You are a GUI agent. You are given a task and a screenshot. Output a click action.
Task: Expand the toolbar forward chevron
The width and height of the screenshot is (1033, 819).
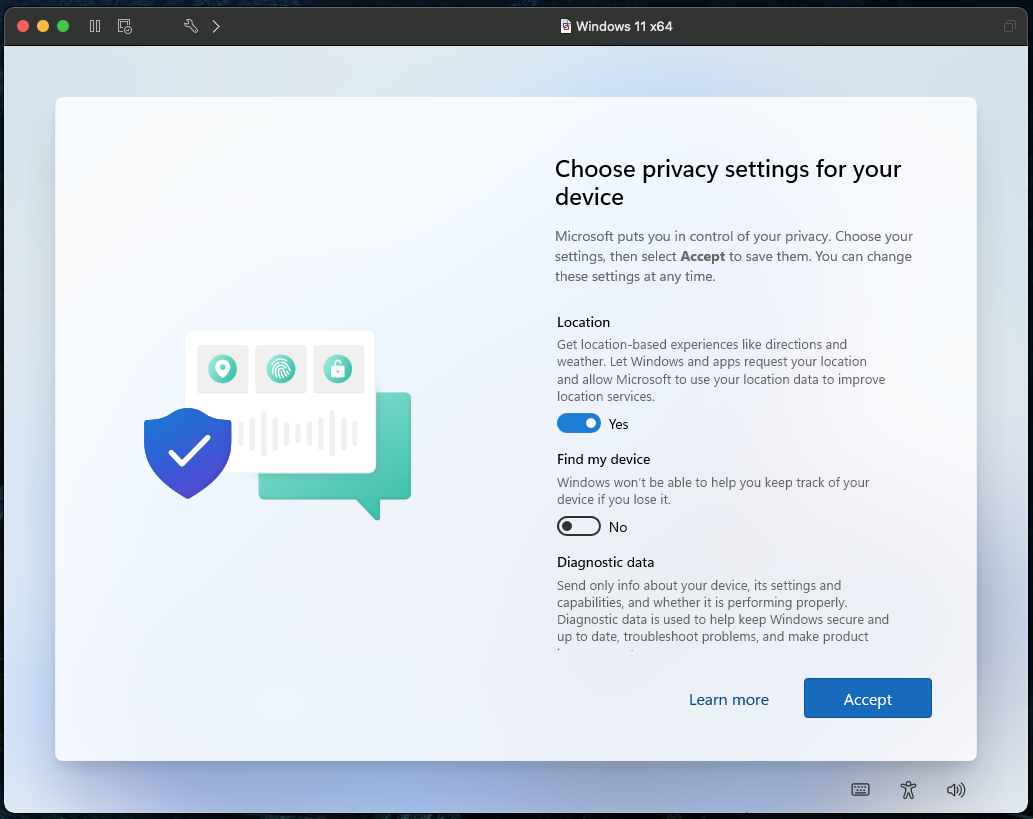[x=216, y=26]
